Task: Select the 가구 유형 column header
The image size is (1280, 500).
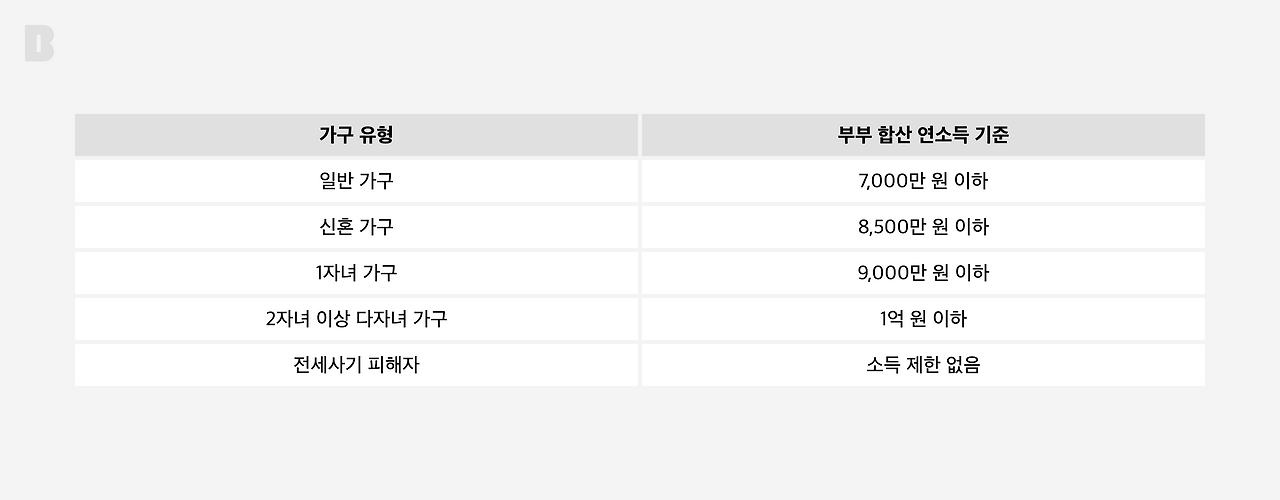Action: tap(356, 135)
